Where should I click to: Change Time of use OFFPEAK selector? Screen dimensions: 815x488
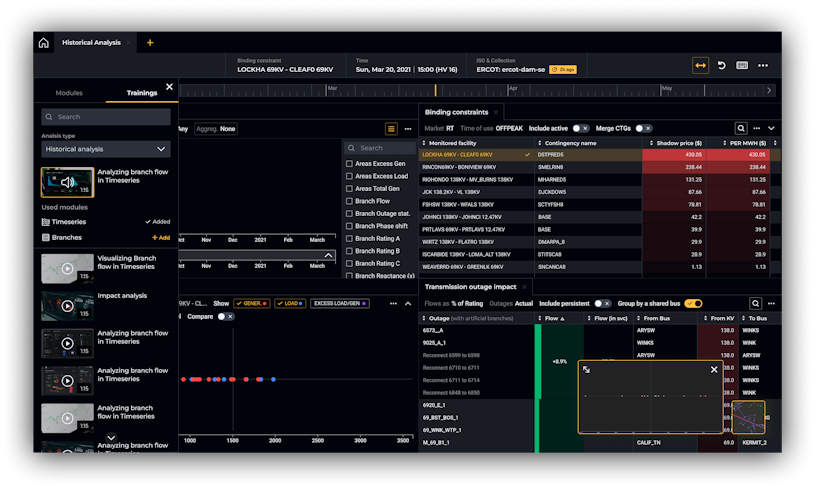coord(491,128)
